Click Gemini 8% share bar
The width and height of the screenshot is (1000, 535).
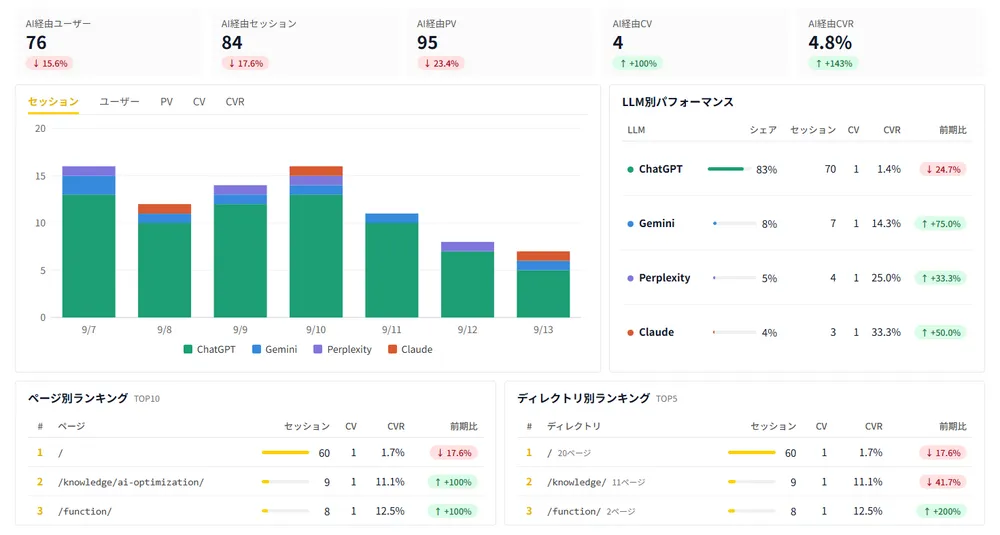click(x=734, y=223)
